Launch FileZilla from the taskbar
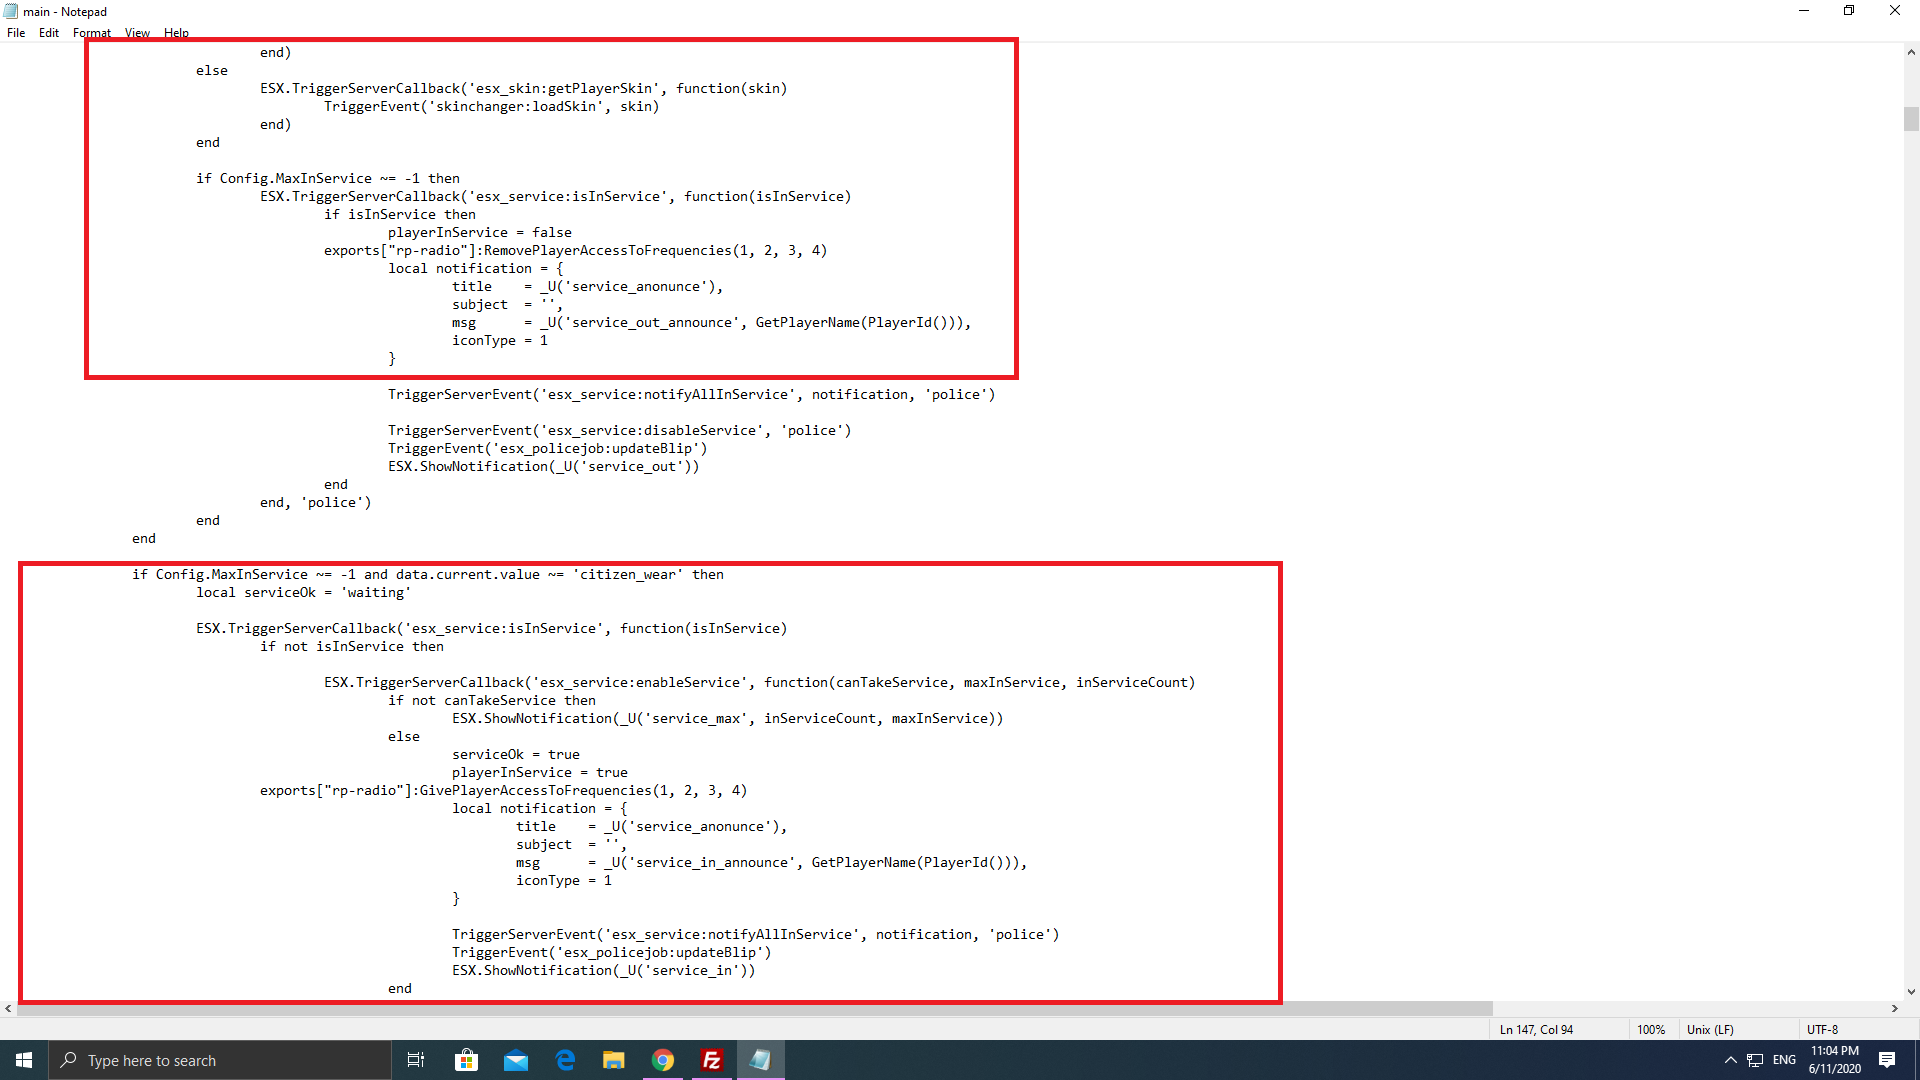This screenshot has width=1920, height=1080. 712,1060
